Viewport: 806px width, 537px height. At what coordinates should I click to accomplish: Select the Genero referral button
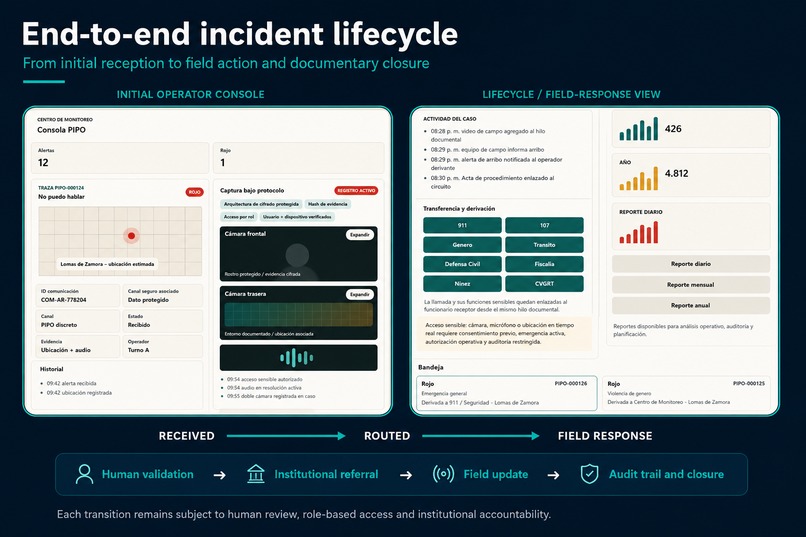pos(462,245)
